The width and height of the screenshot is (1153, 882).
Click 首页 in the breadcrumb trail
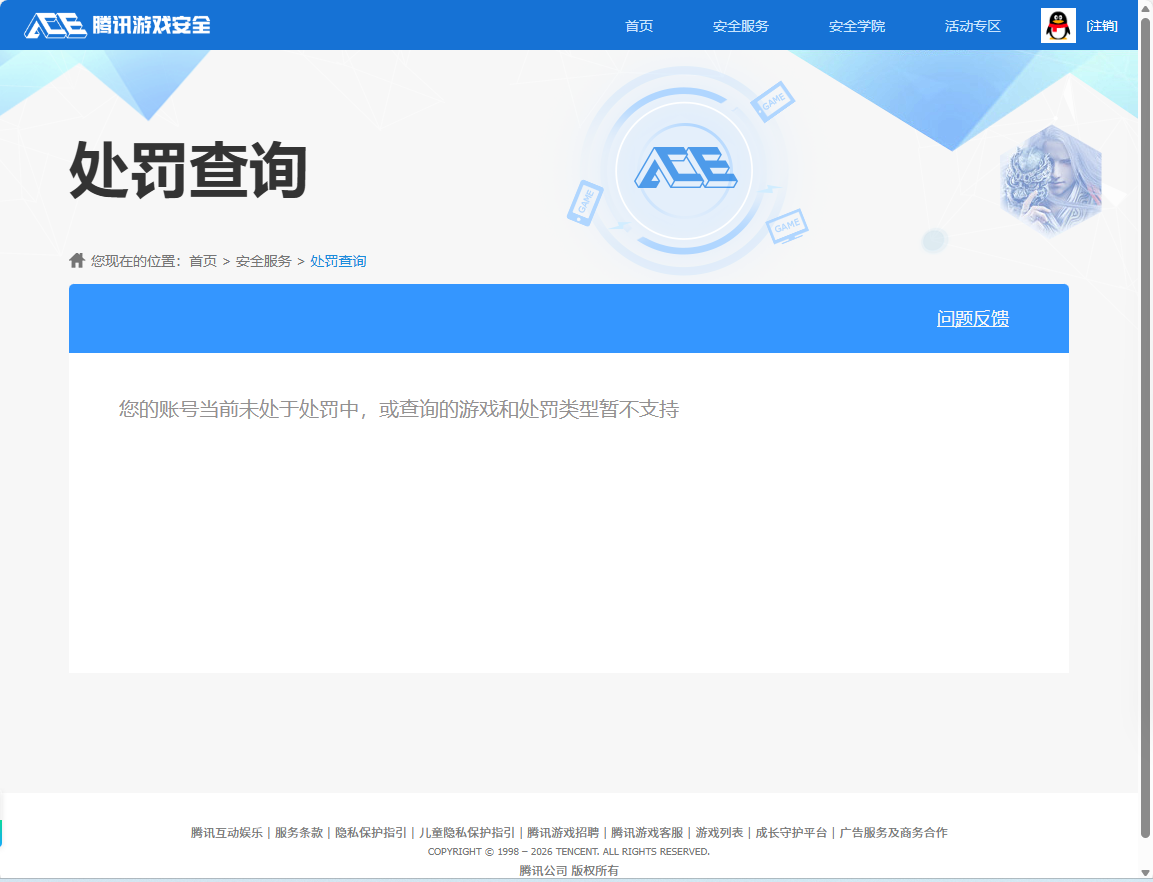pyautogui.click(x=203, y=260)
